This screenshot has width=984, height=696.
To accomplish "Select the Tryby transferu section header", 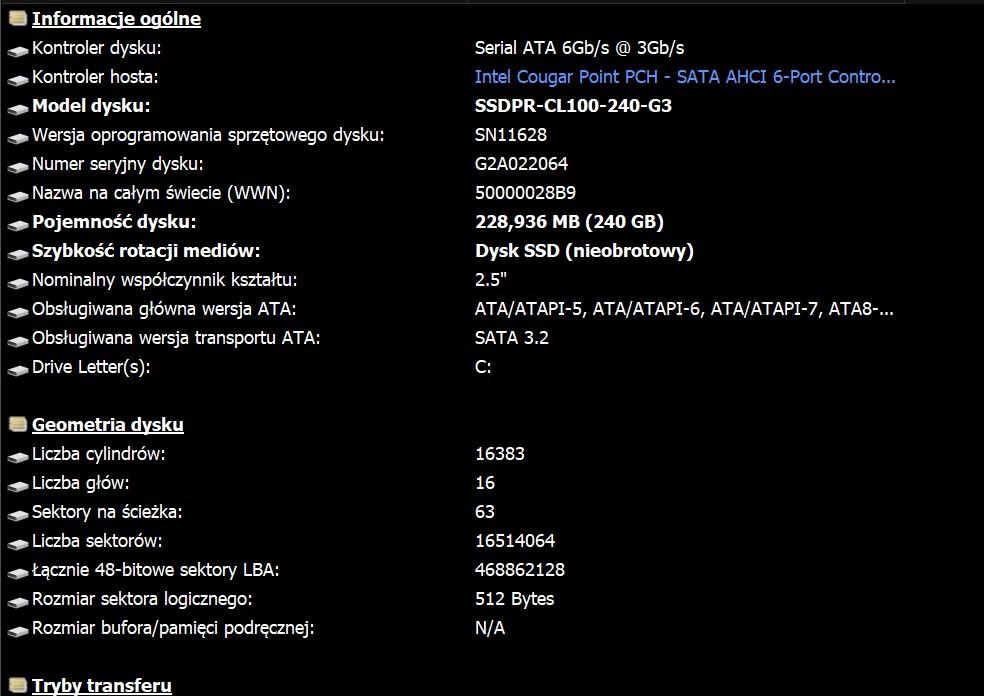I will [x=102, y=686].
